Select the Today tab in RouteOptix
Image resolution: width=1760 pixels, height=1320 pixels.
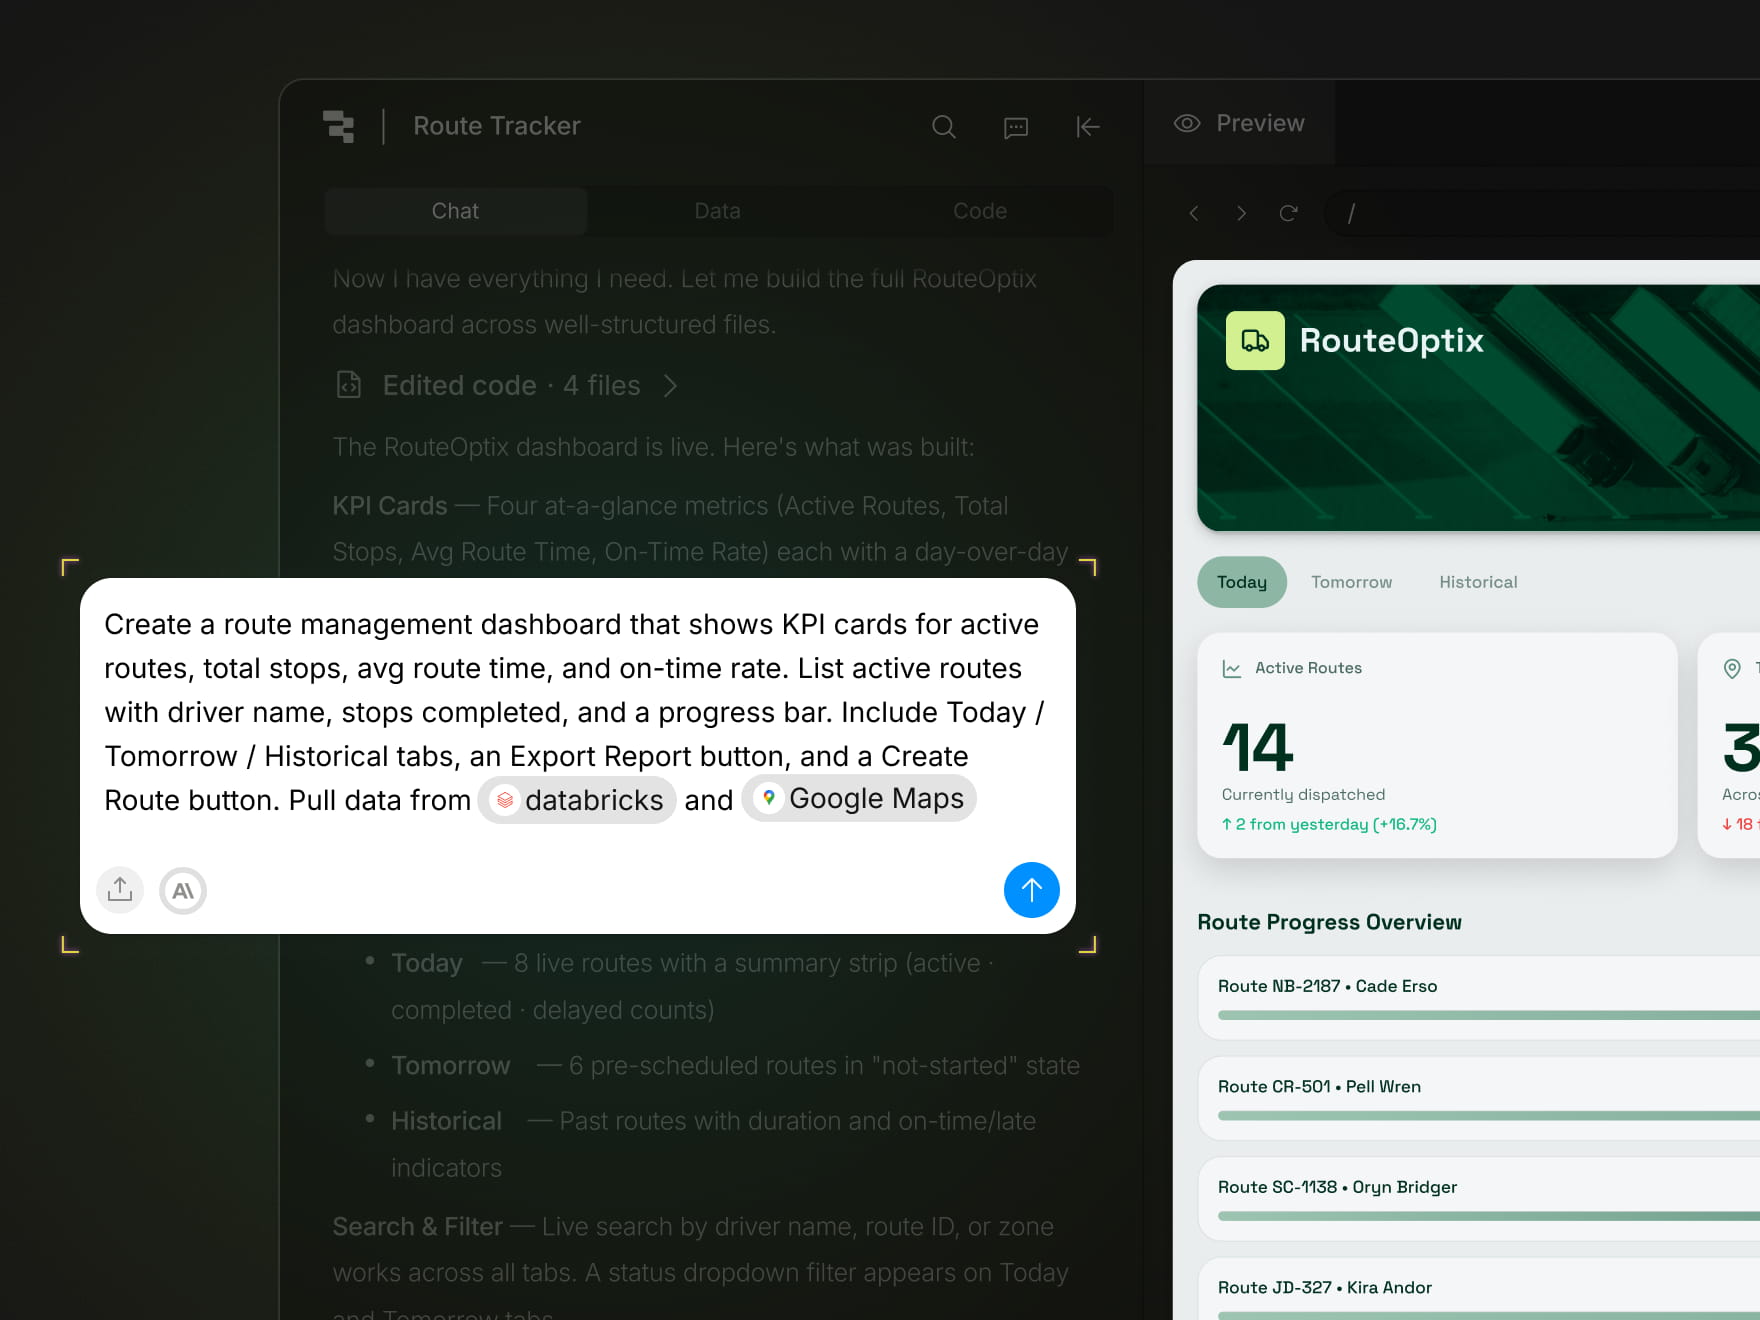pyautogui.click(x=1242, y=582)
